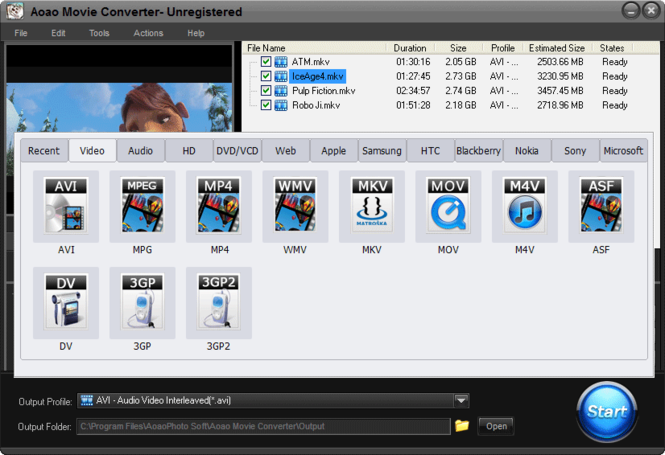The image size is (665, 455).
Task: Select the WMV format icon
Action: 295,207
